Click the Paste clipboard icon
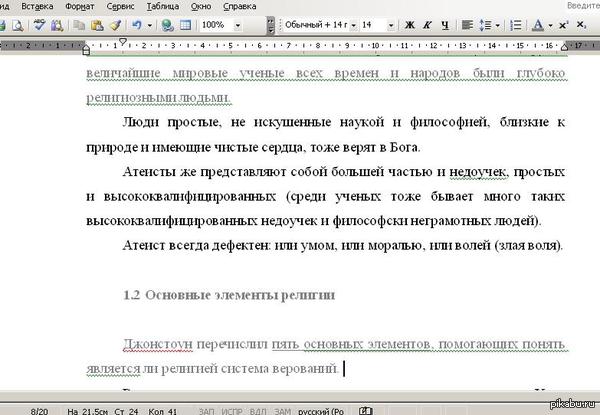This screenshot has width=600, height=415. 100,24
